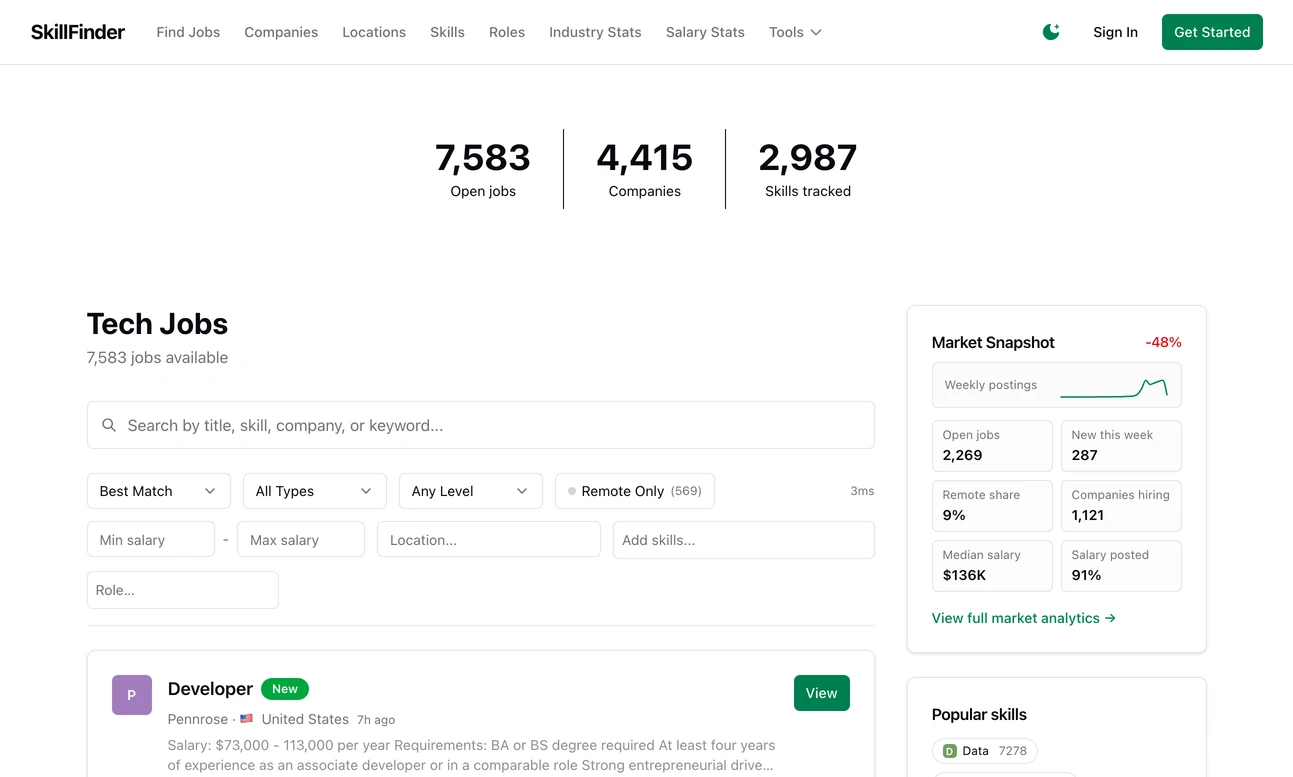Click the Location filter field
The height and width of the screenshot is (777, 1293).
[489, 540]
